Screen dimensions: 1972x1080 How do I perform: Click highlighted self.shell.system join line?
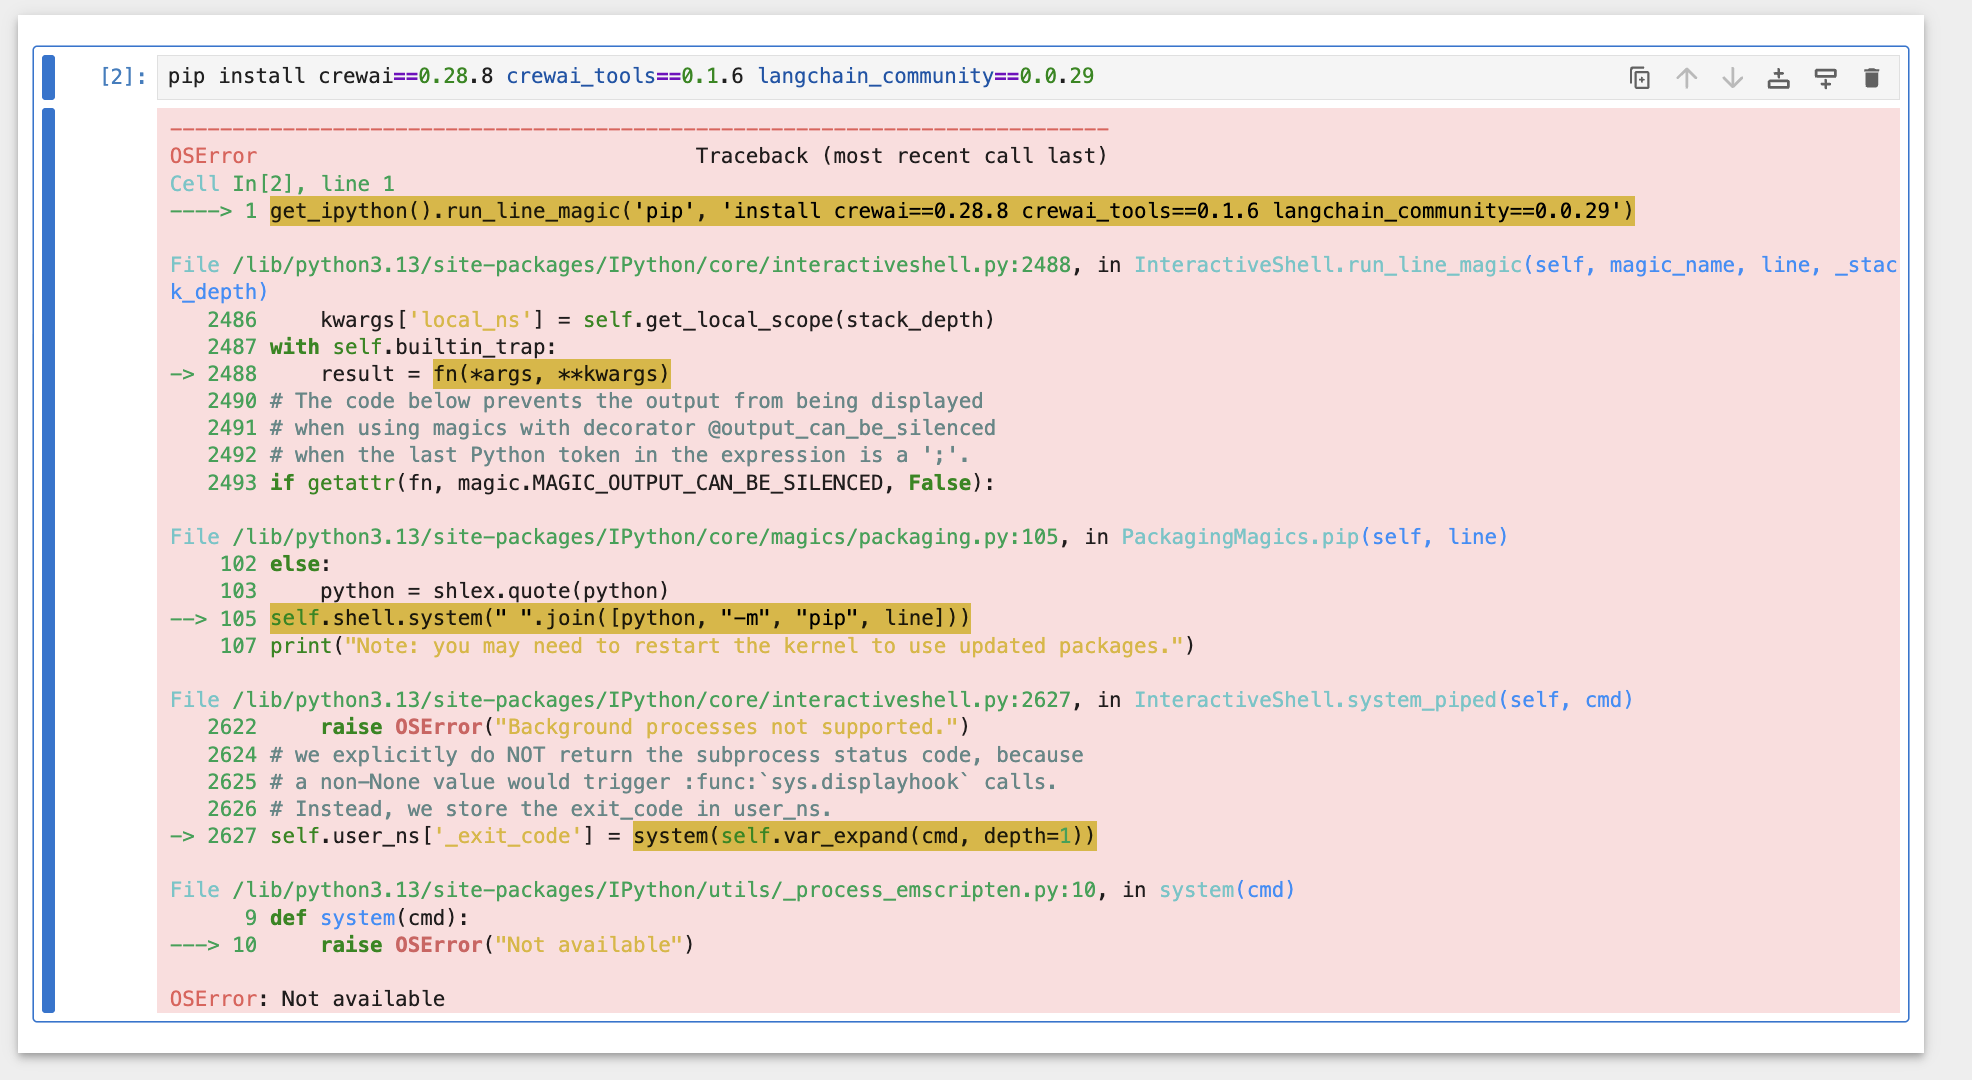[620, 618]
